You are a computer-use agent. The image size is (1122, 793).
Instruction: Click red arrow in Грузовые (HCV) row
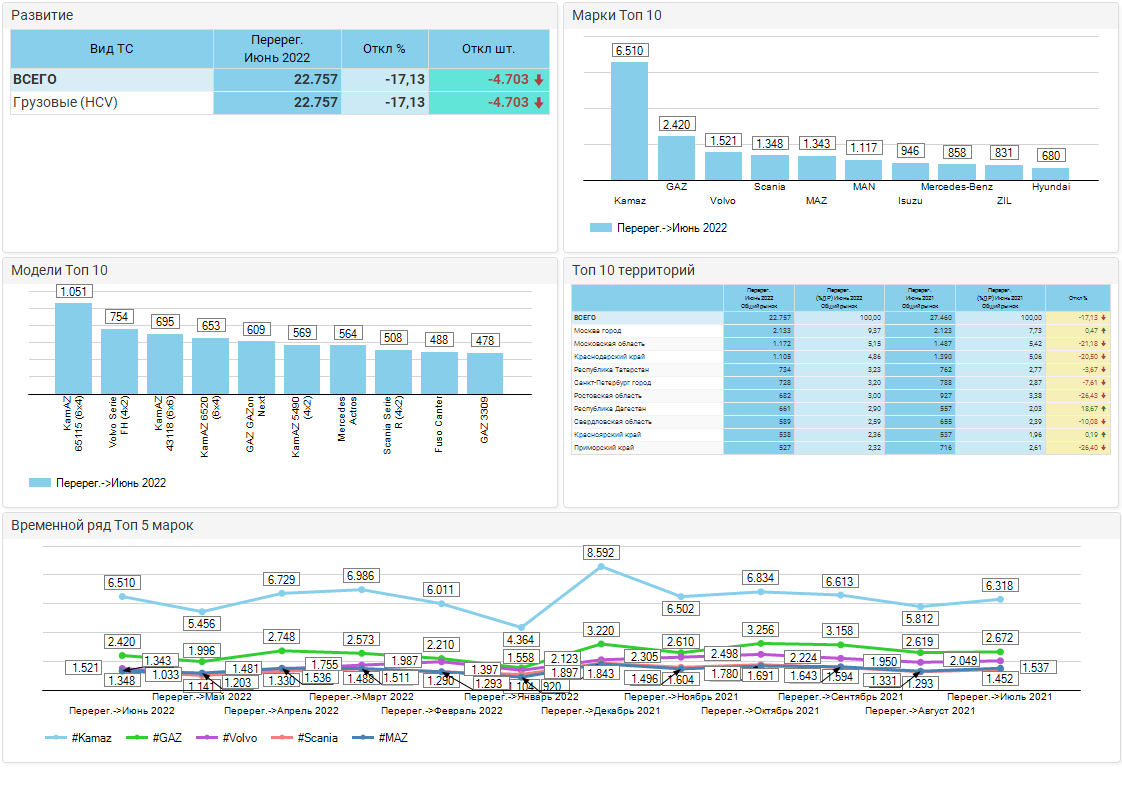pyautogui.click(x=538, y=103)
